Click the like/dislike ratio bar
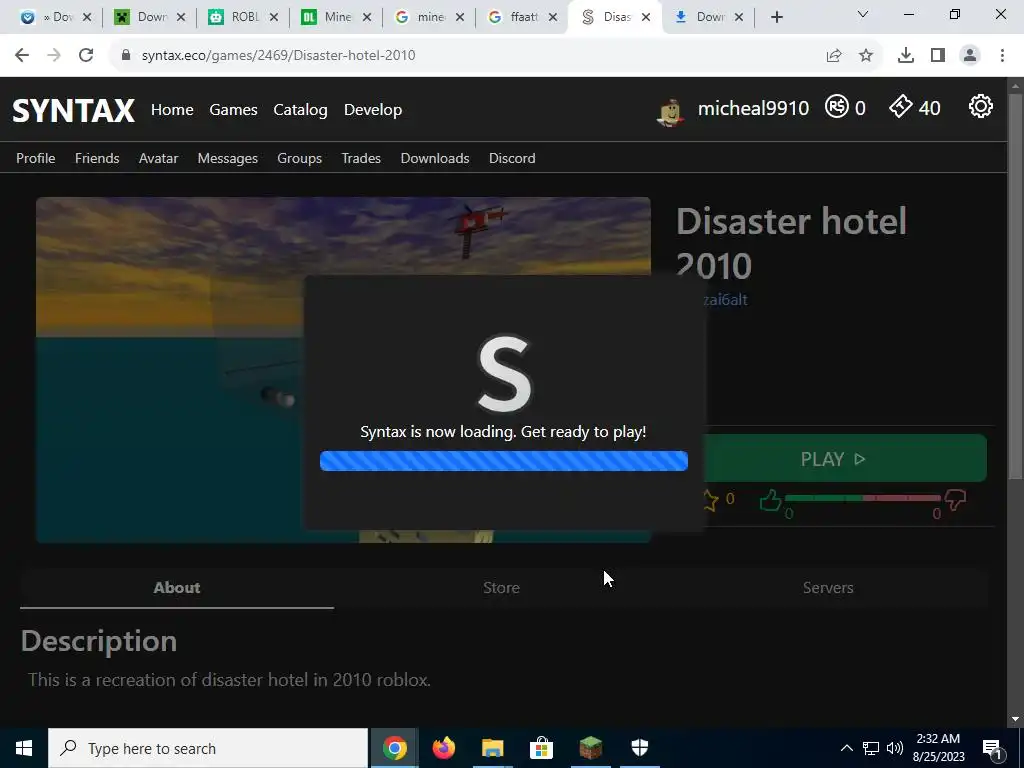Image resolution: width=1024 pixels, height=768 pixels. [863, 498]
